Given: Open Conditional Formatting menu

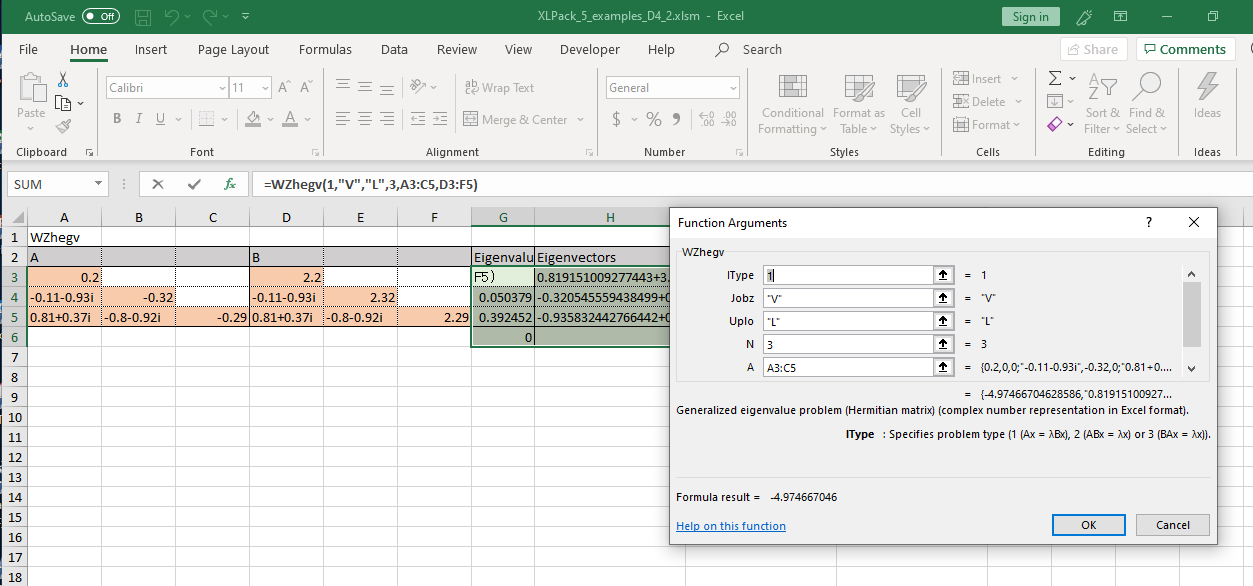Looking at the screenshot, I should click(792, 105).
